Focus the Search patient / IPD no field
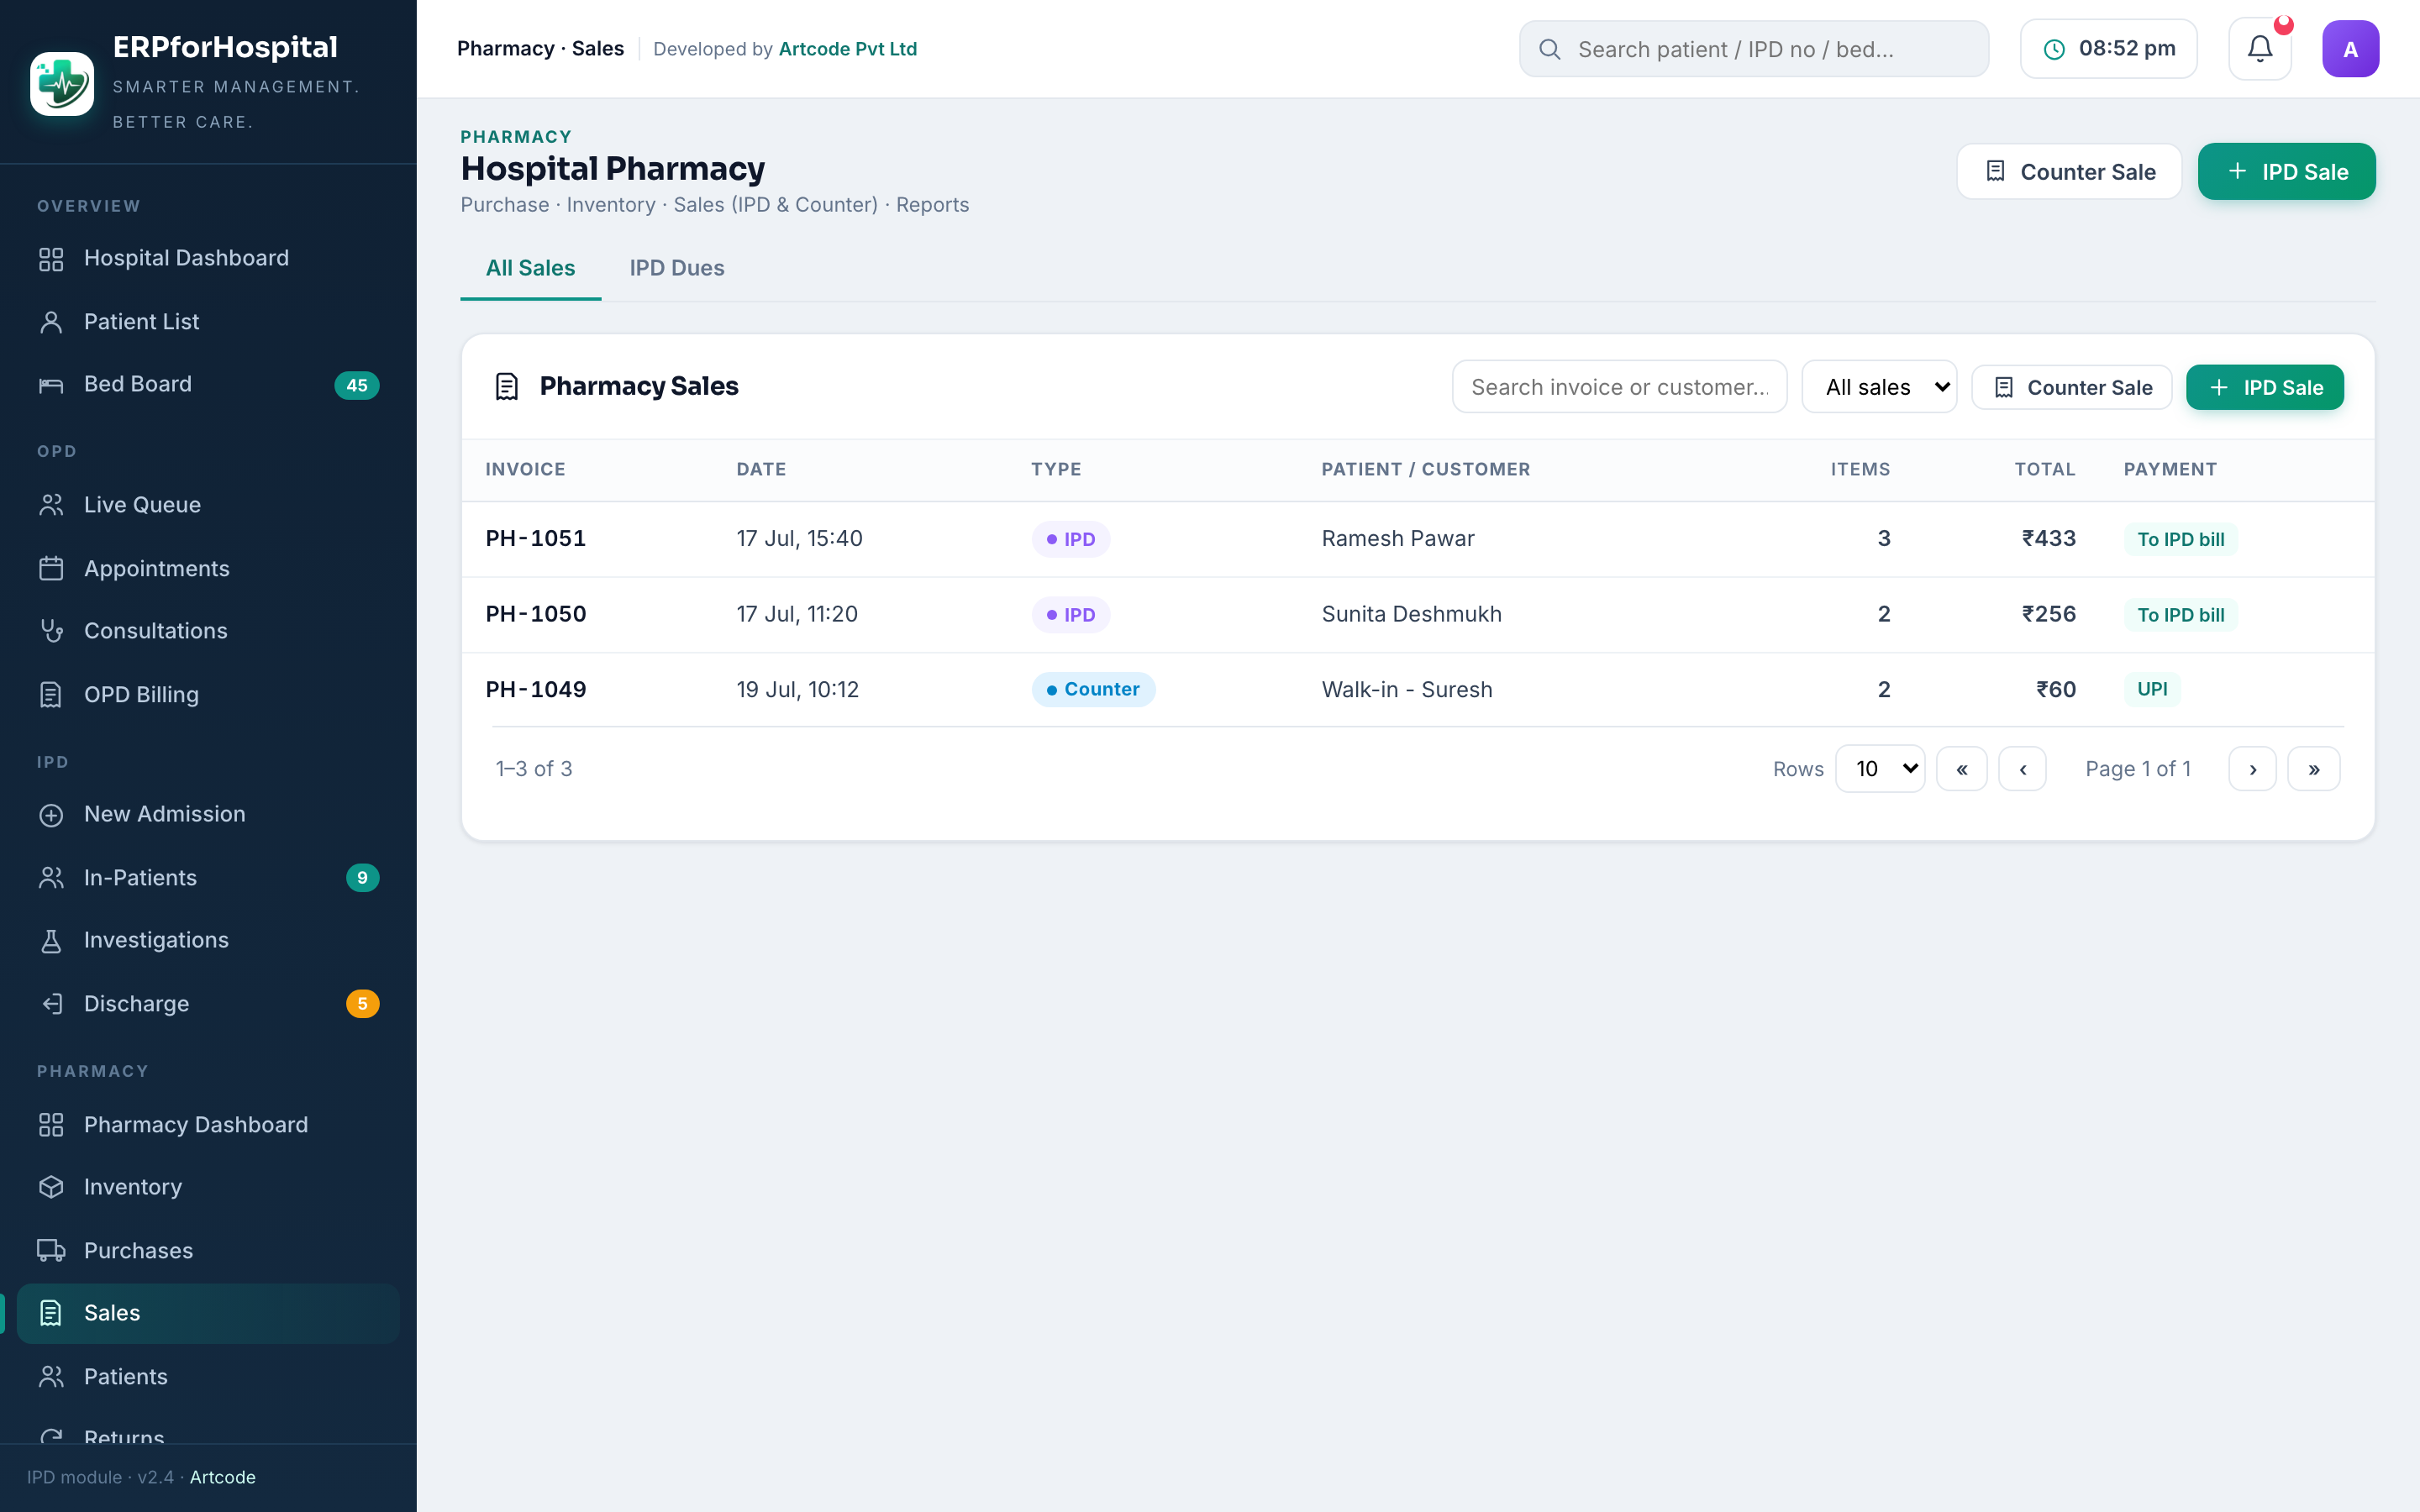This screenshot has width=2420, height=1512. 1754,49
